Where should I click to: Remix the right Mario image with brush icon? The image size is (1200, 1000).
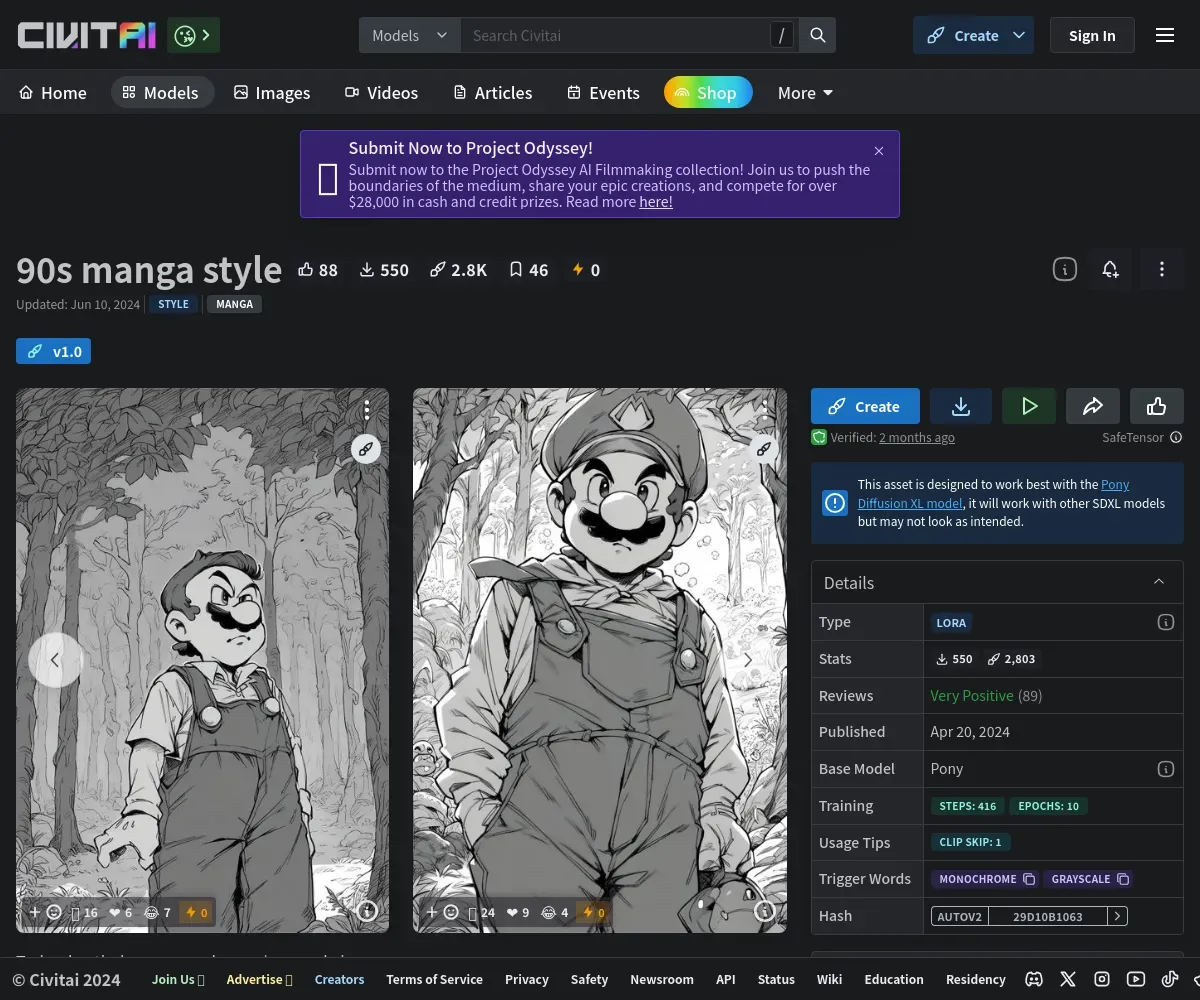pos(764,449)
